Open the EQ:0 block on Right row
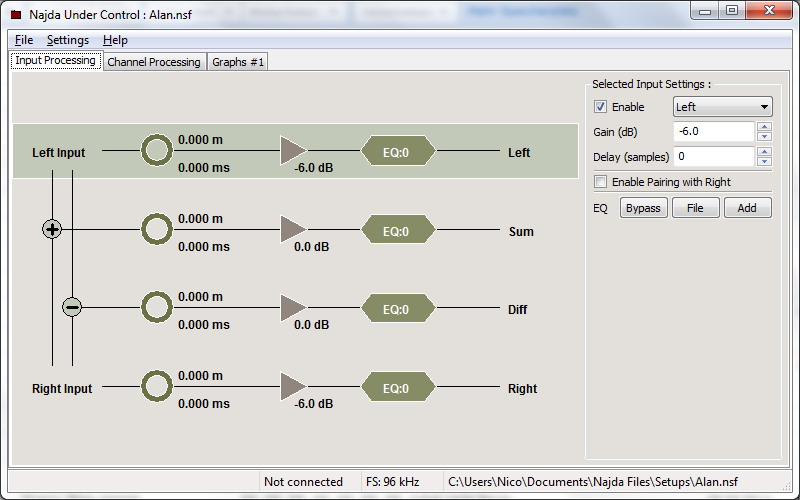Screen dimensions: 800x500 point(398,387)
